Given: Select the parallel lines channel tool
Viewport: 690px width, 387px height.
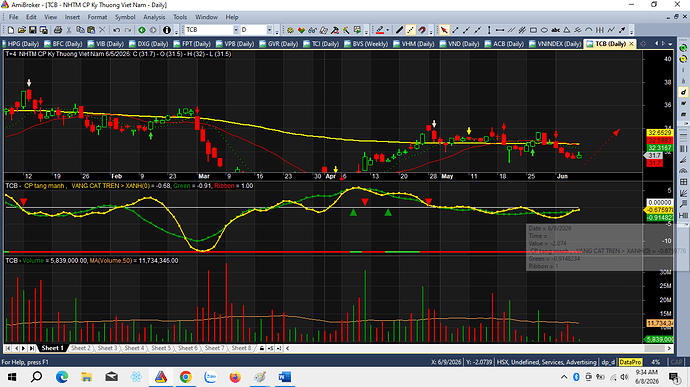Looking at the screenshot, I should pyautogui.click(x=511, y=30).
